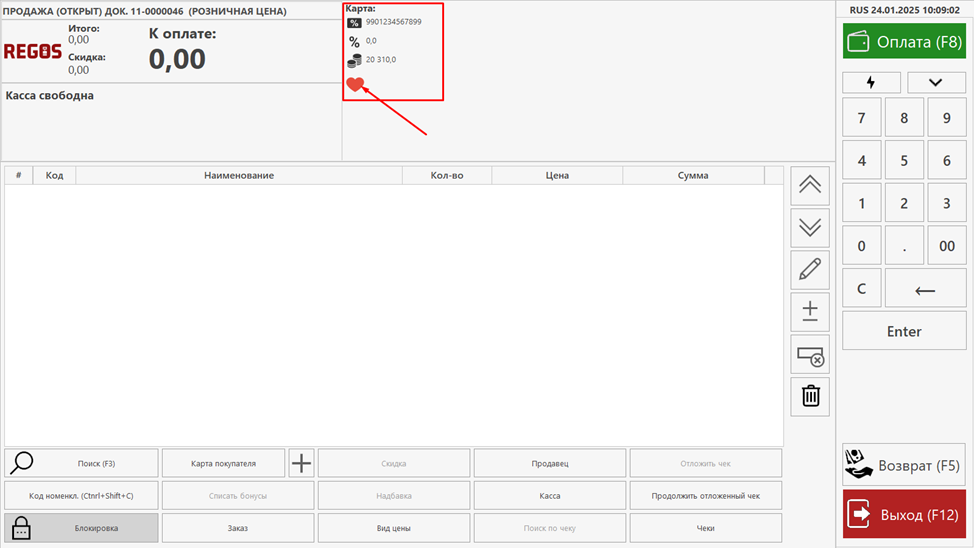Toggle the Блокировка lock button
The width and height of the screenshot is (974, 548).
[x=81, y=528]
